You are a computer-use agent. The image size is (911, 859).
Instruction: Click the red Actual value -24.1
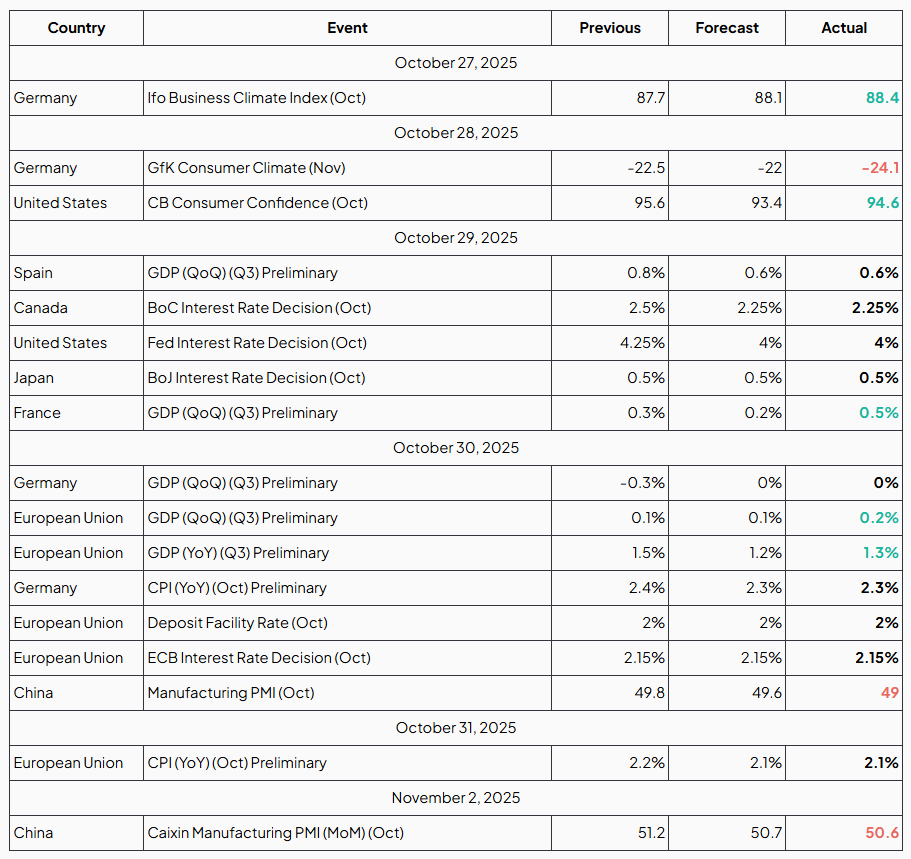click(x=880, y=168)
